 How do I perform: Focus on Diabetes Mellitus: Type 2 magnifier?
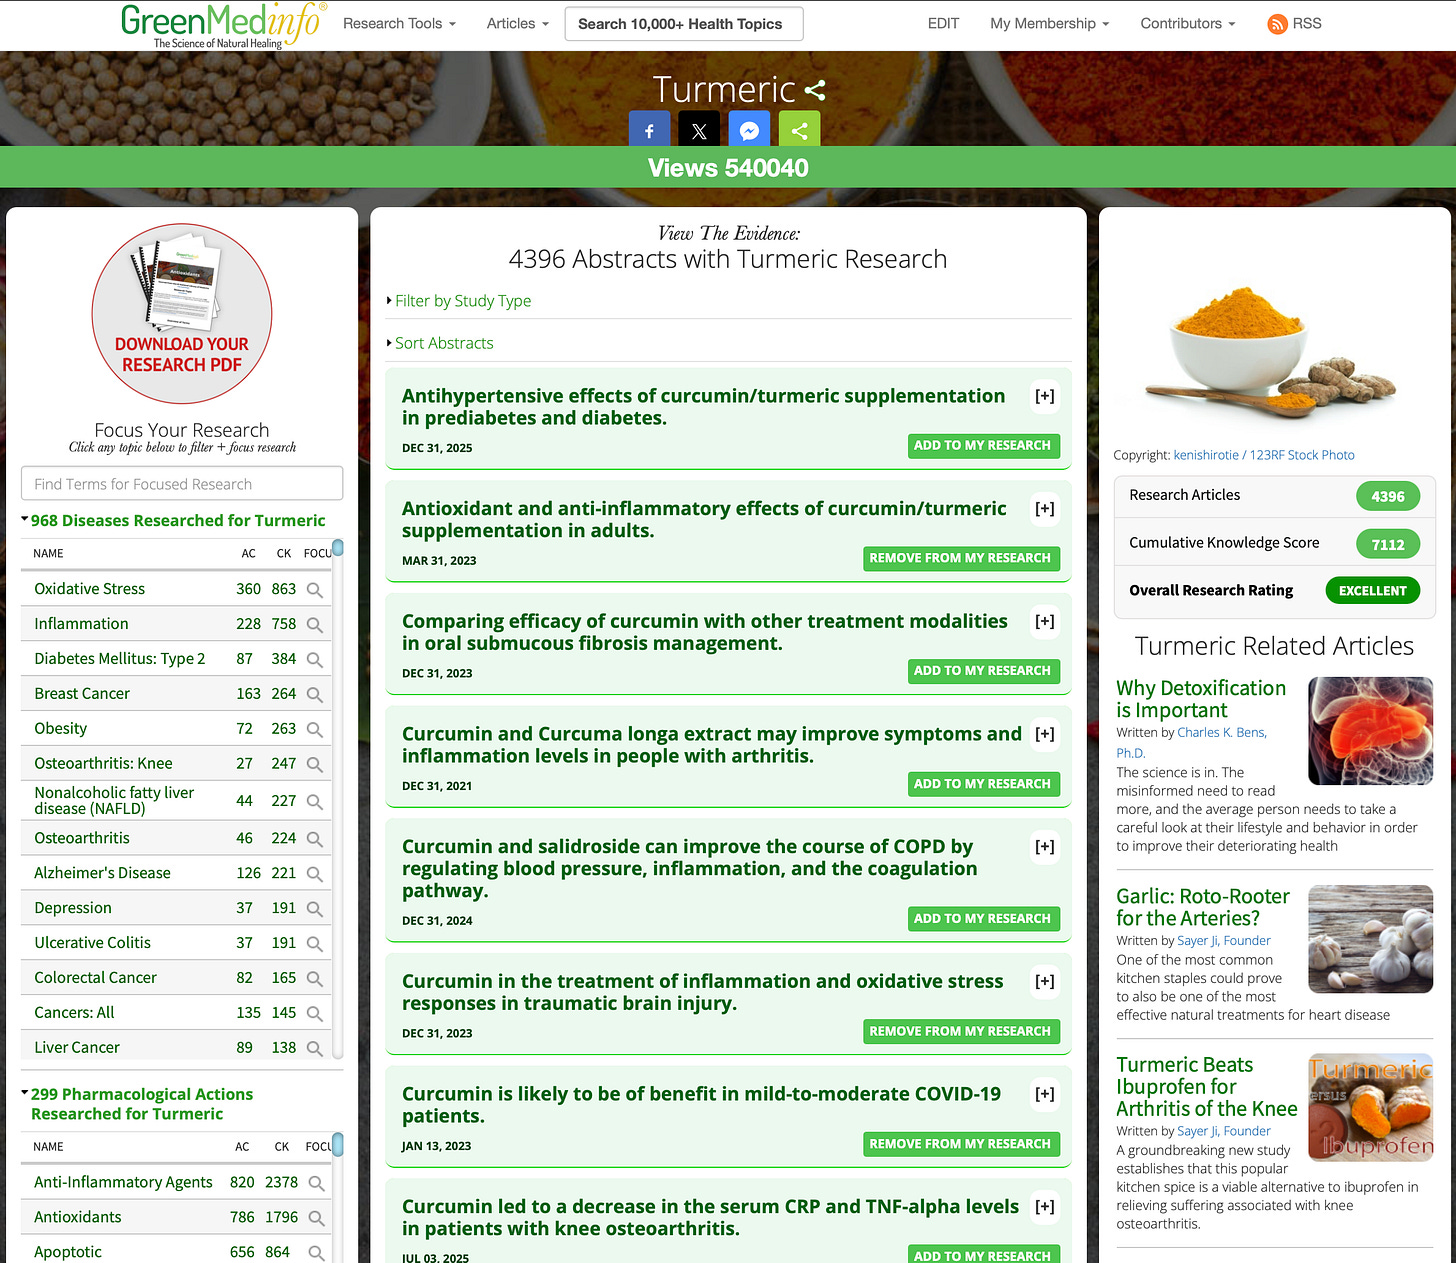(x=315, y=660)
